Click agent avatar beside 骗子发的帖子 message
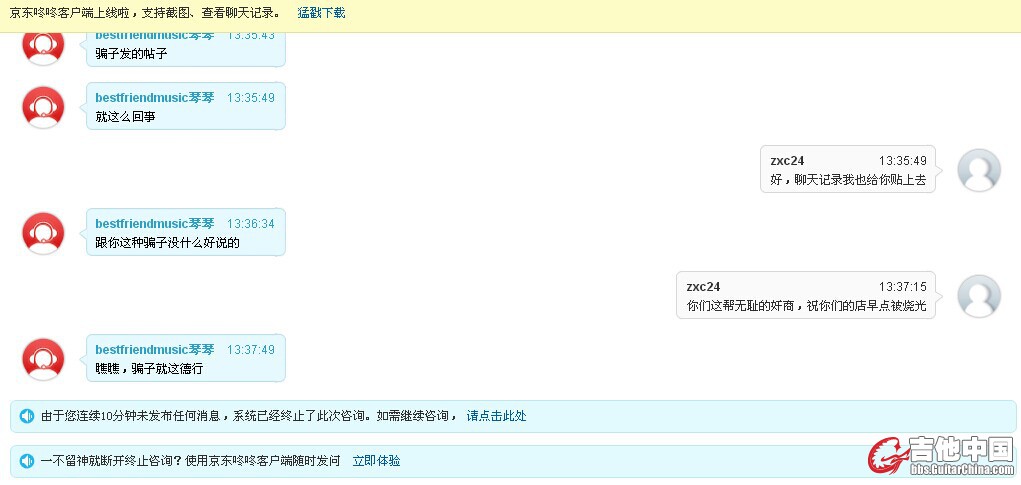Screen dimensions: 1021x485 pos(43,46)
